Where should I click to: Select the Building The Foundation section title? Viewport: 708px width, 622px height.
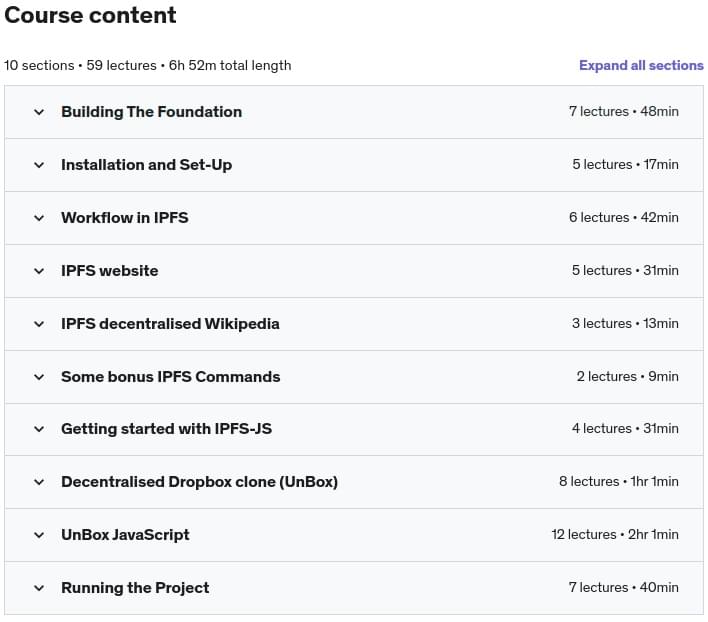point(152,112)
